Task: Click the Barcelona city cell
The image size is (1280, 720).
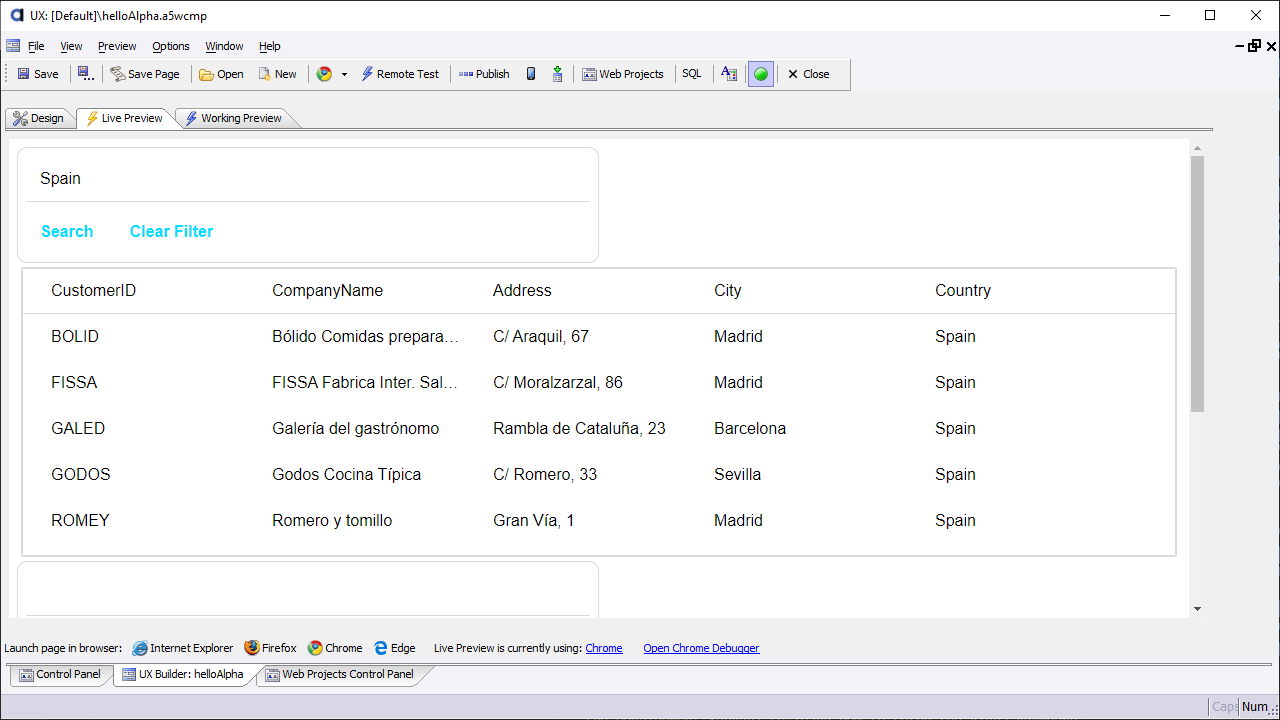Action: [x=750, y=428]
